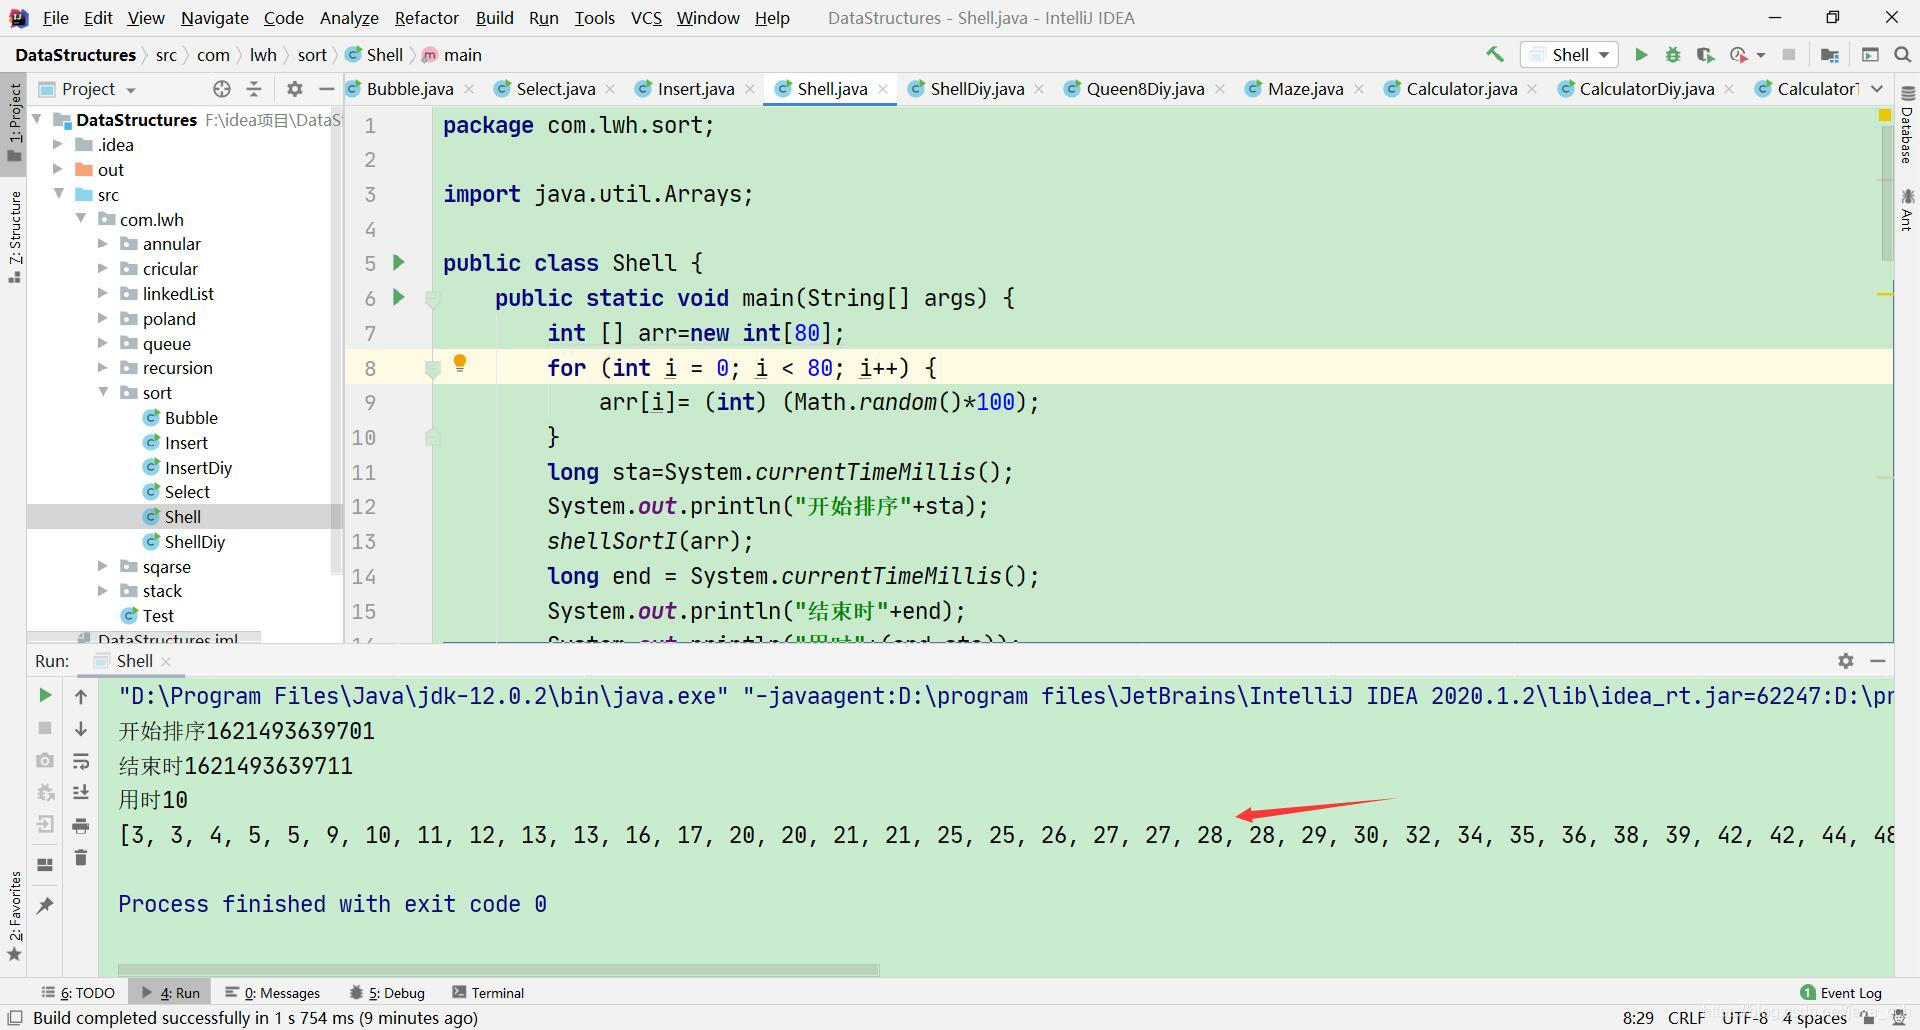Click the 4 spaces indent setting
The height and width of the screenshot is (1030, 1920).
point(1814,1018)
